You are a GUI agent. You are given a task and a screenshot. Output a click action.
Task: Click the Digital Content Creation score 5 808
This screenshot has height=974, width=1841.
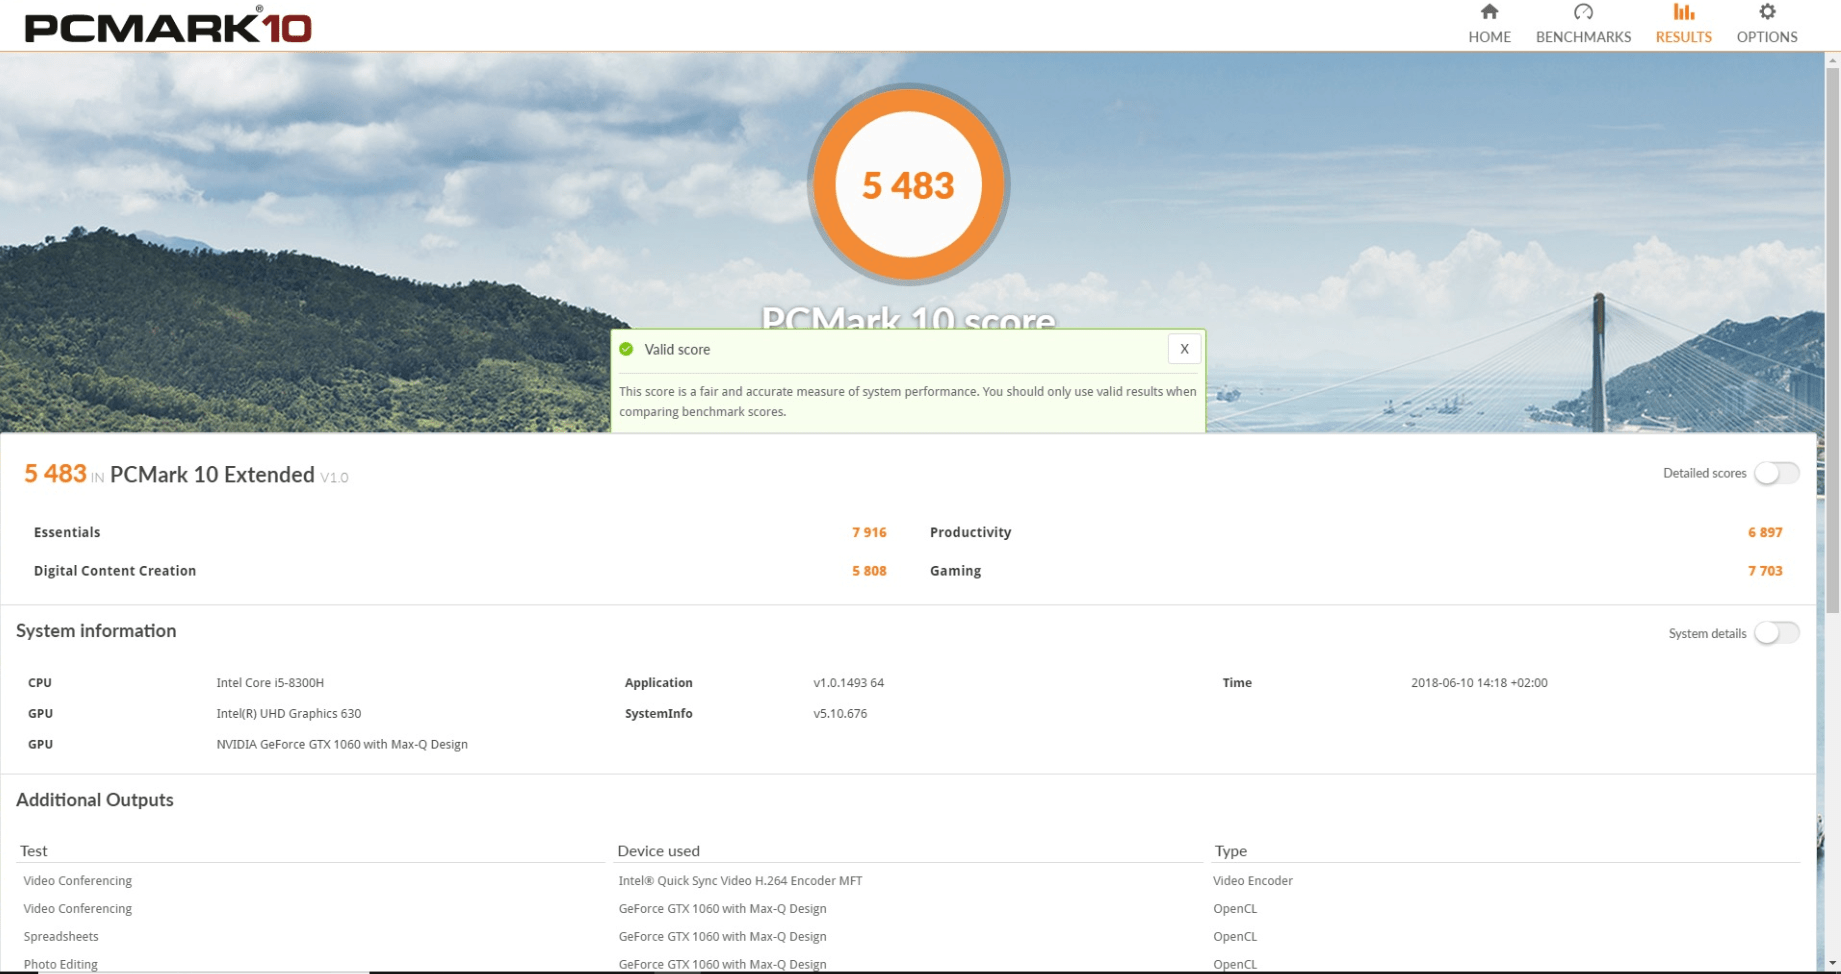(868, 571)
